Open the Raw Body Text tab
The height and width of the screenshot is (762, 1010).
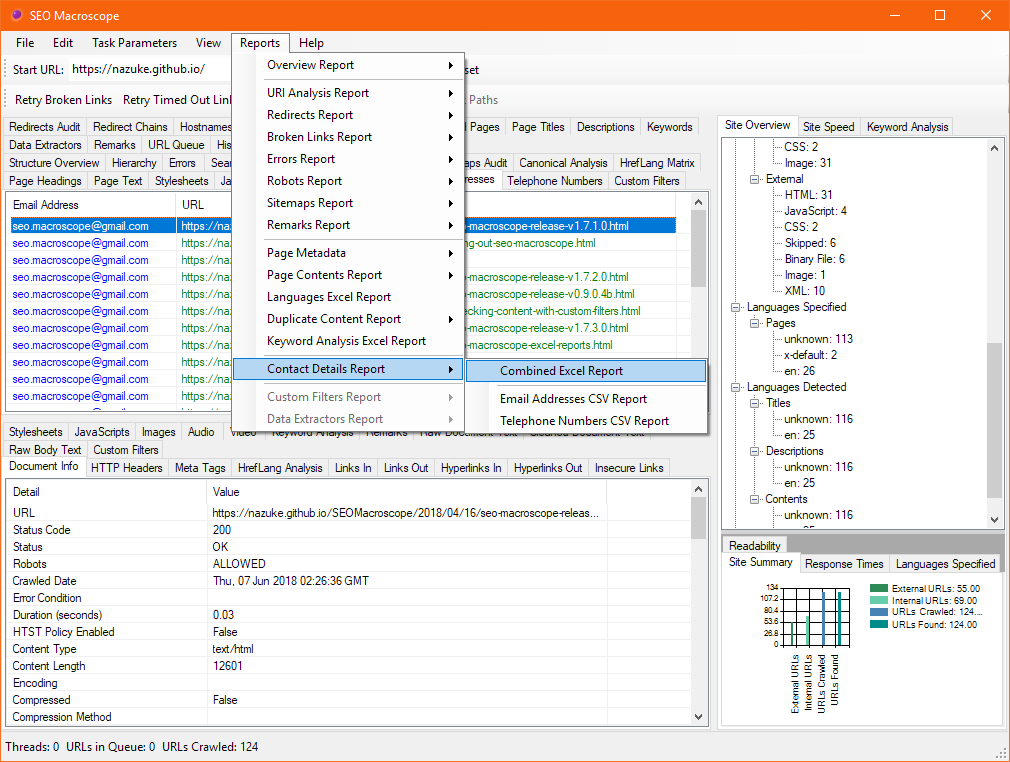click(45, 450)
